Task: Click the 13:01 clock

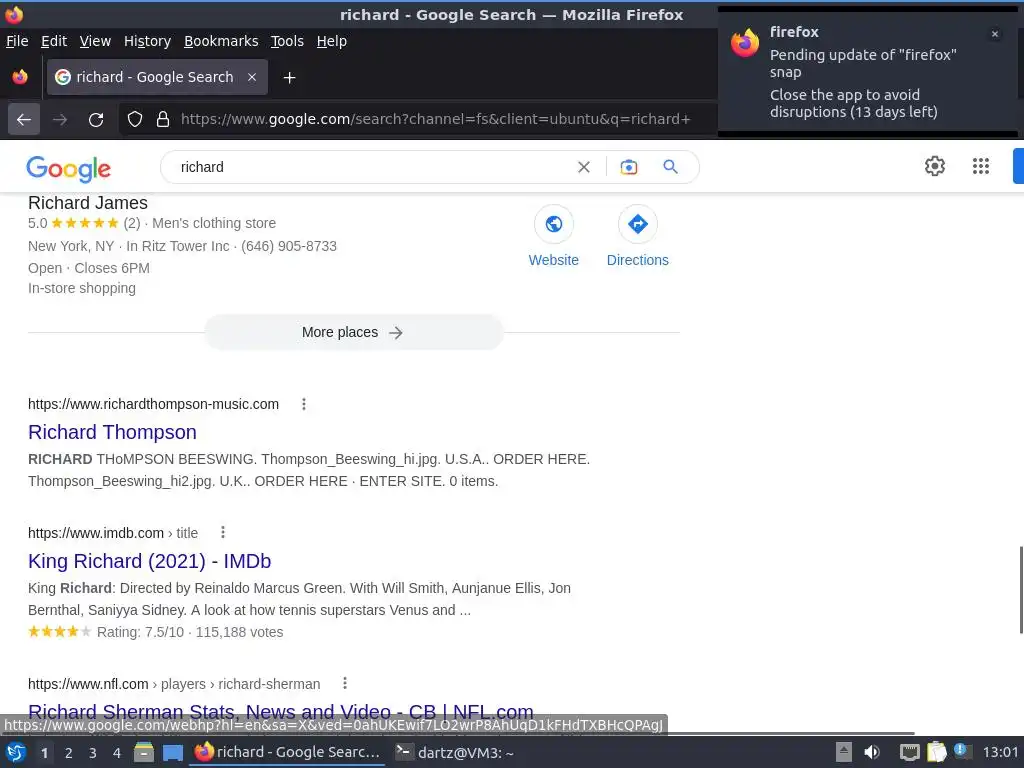Action: 1000,752
